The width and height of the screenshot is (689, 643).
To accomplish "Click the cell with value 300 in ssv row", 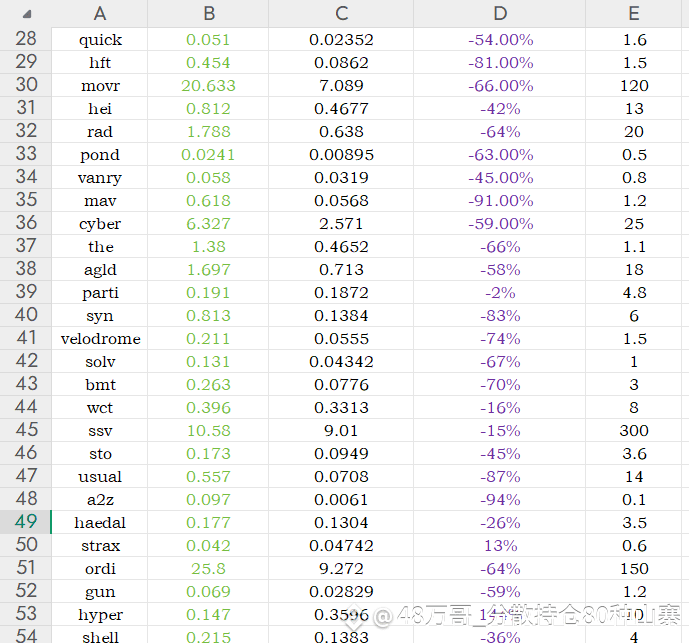I will [x=634, y=430].
